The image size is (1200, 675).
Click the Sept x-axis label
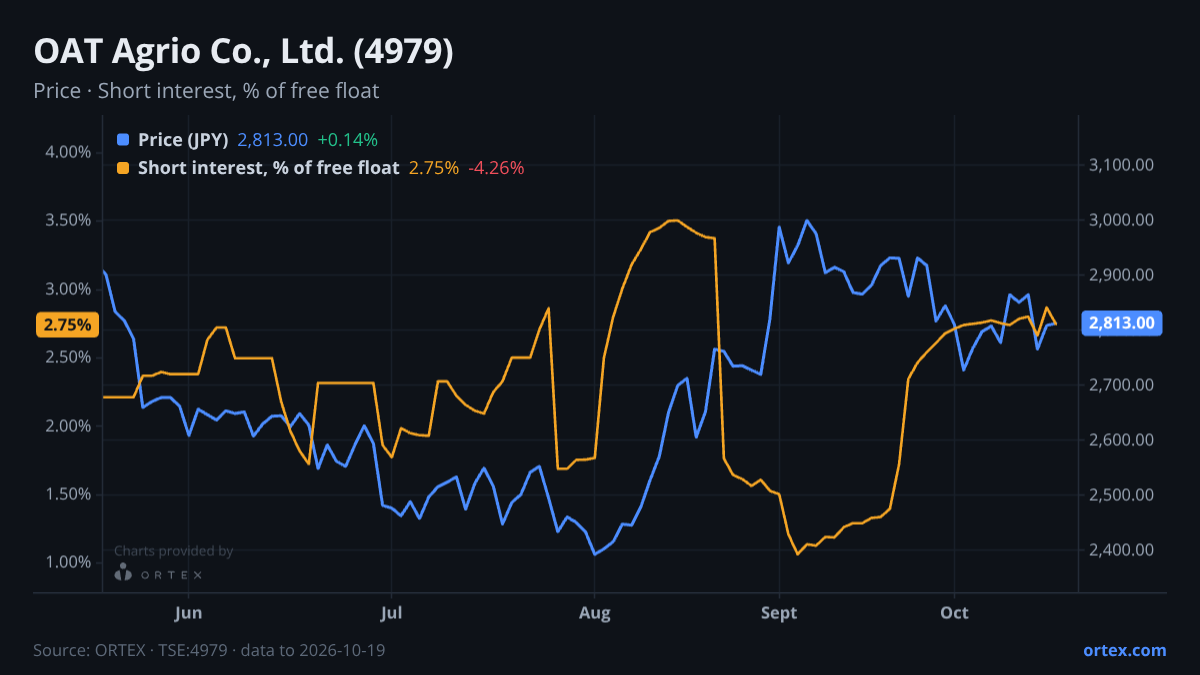pyautogui.click(x=779, y=613)
